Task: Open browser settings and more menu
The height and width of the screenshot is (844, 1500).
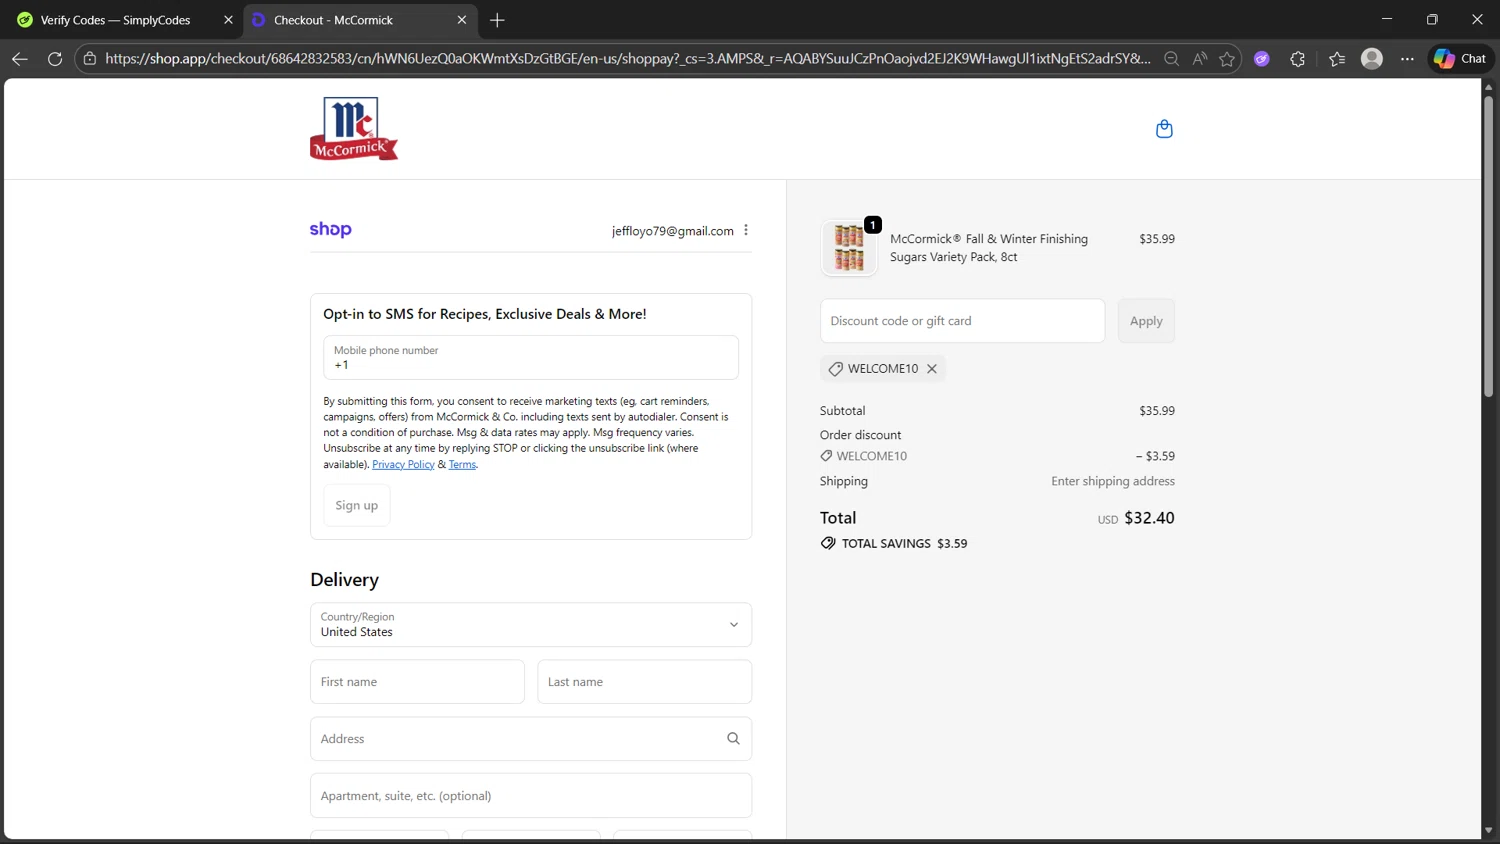Action: click(1407, 59)
